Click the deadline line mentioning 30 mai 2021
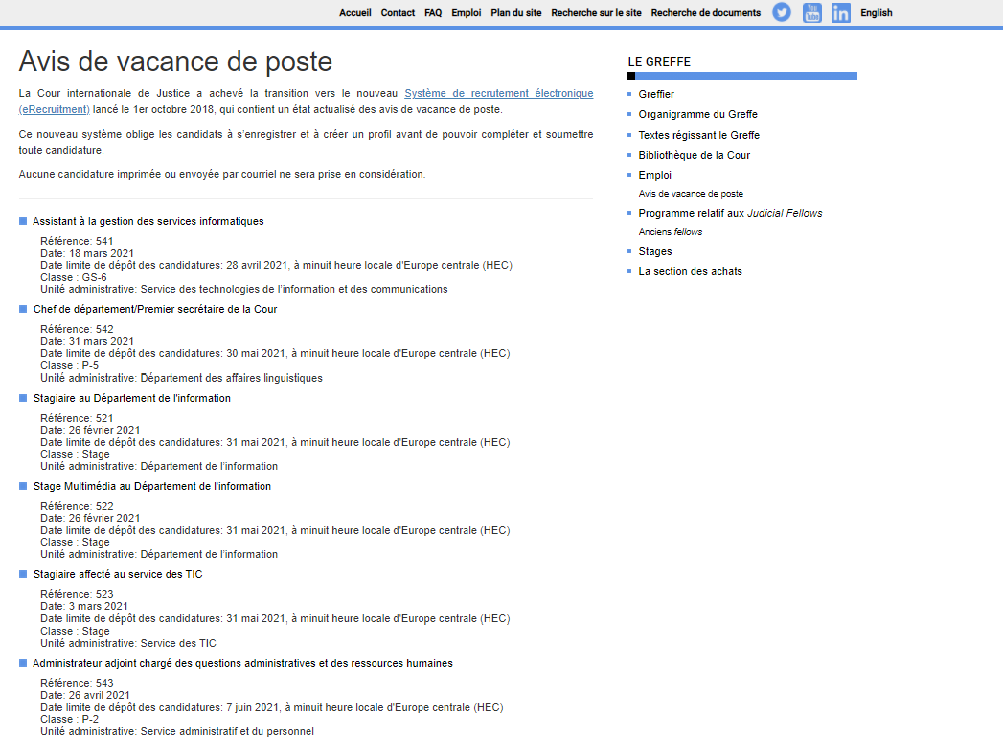Screen dimensions: 1003x747 275,354
